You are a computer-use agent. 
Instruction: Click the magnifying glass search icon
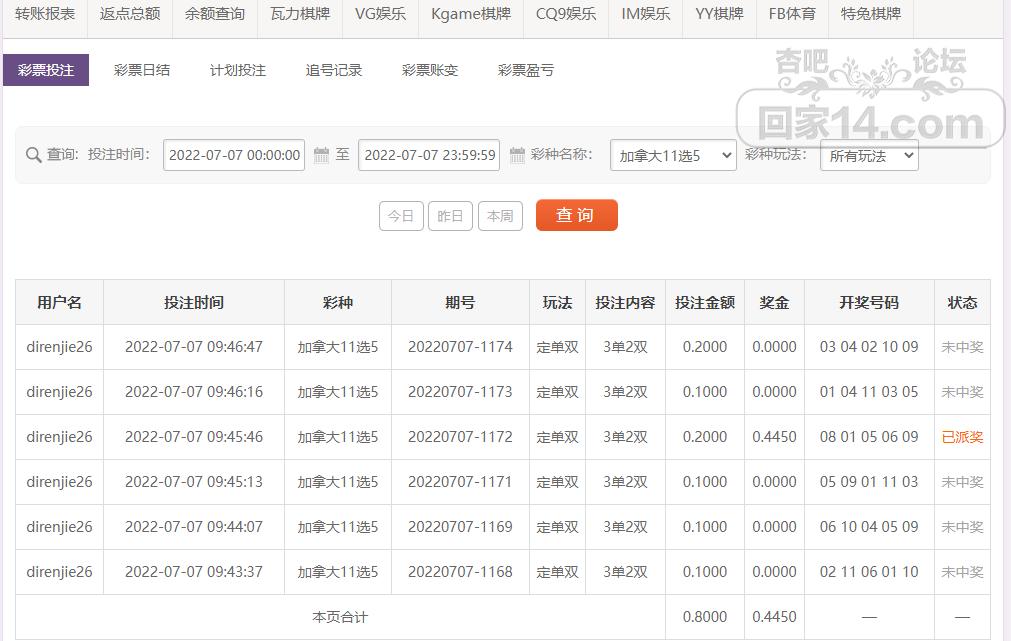pyautogui.click(x=33, y=155)
